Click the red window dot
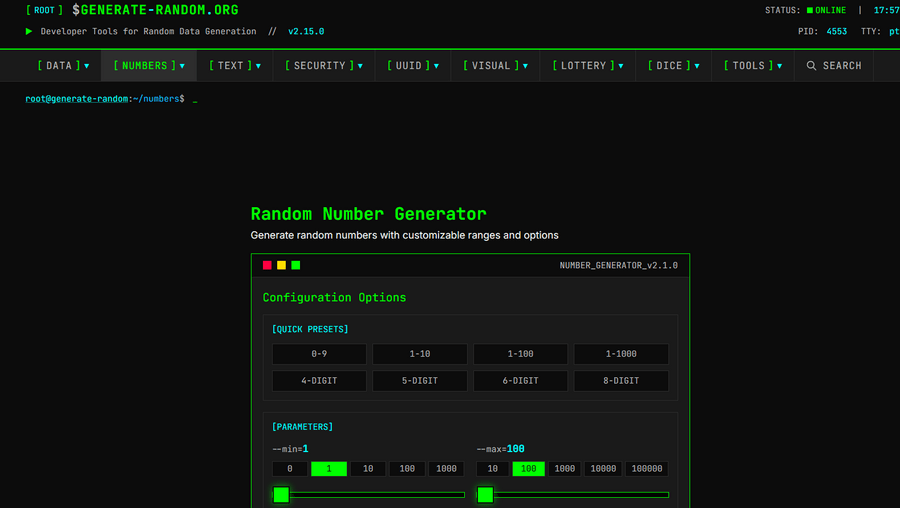The width and height of the screenshot is (900, 508). [x=267, y=265]
